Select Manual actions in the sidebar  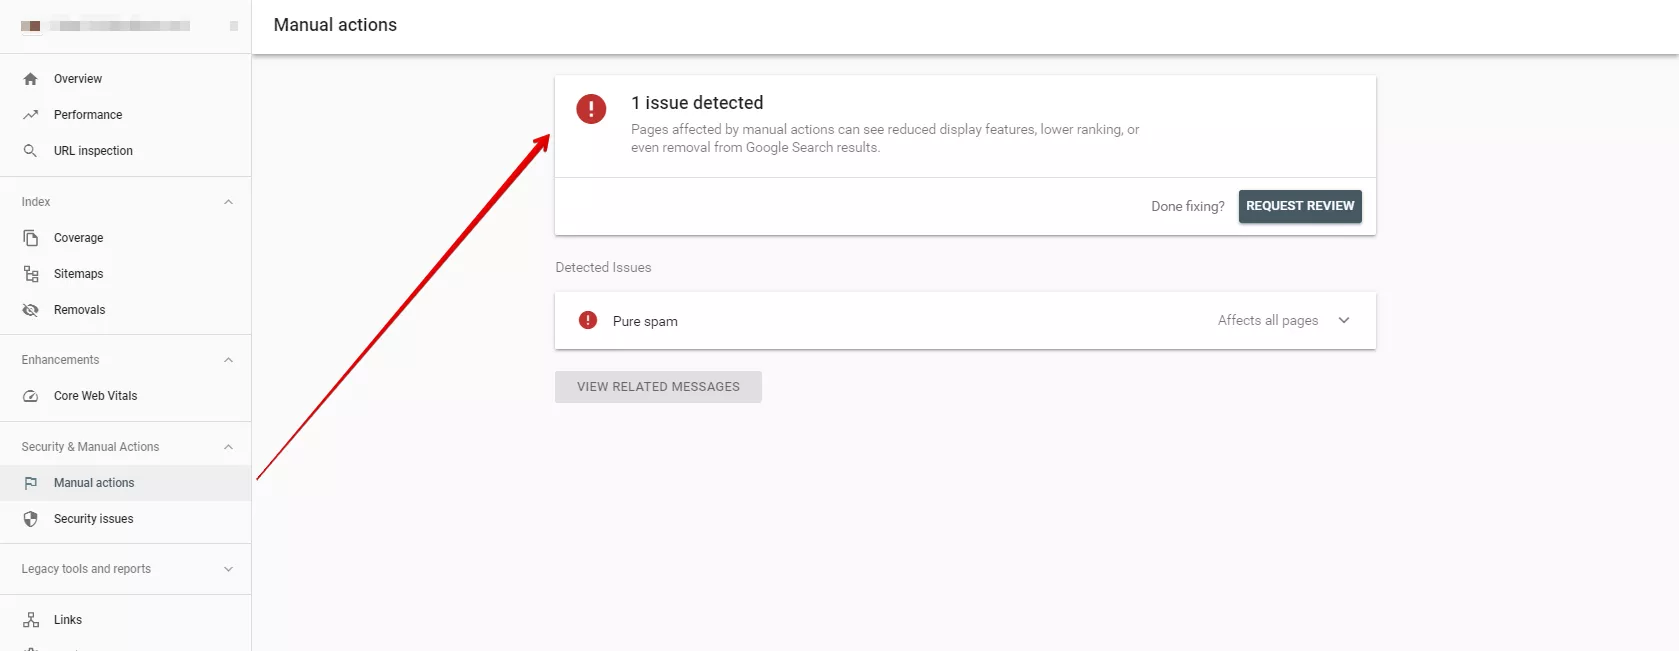tap(125, 483)
